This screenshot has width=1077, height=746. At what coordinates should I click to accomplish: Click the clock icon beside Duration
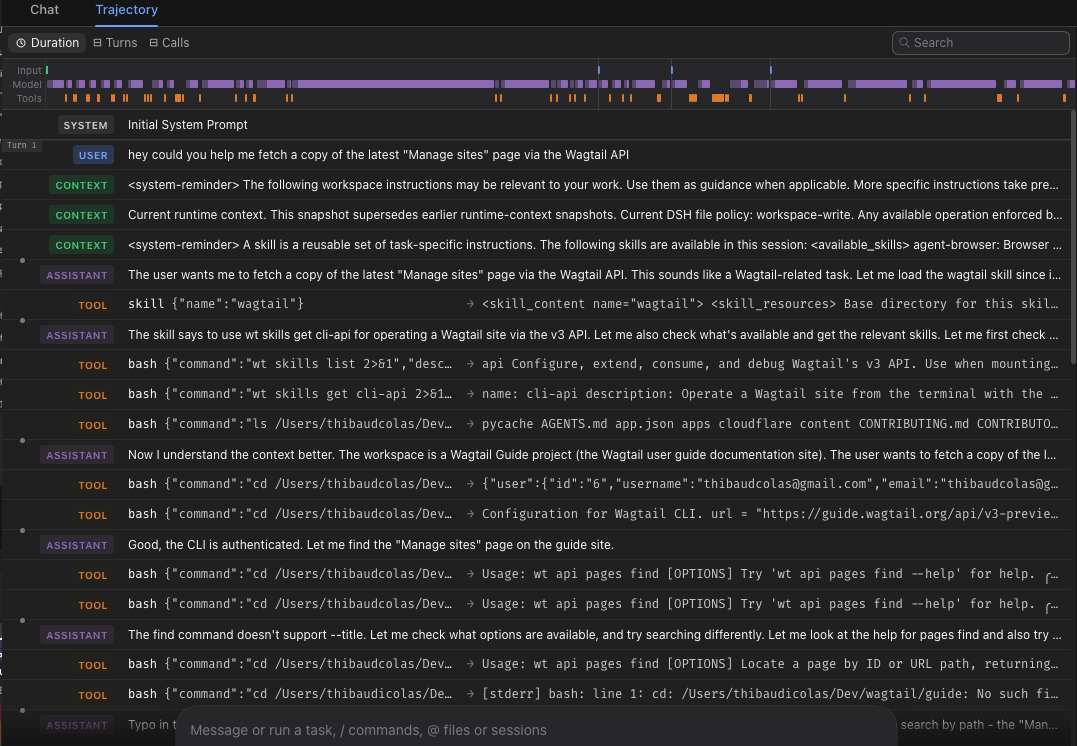tap(21, 43)
